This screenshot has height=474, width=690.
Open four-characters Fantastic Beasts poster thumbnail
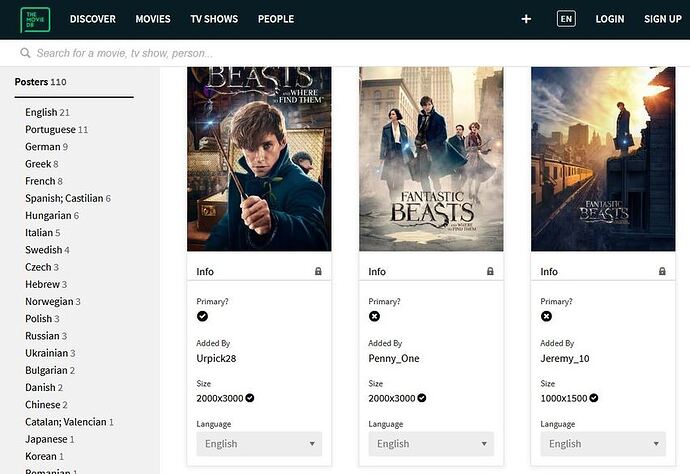pos(431,159)
